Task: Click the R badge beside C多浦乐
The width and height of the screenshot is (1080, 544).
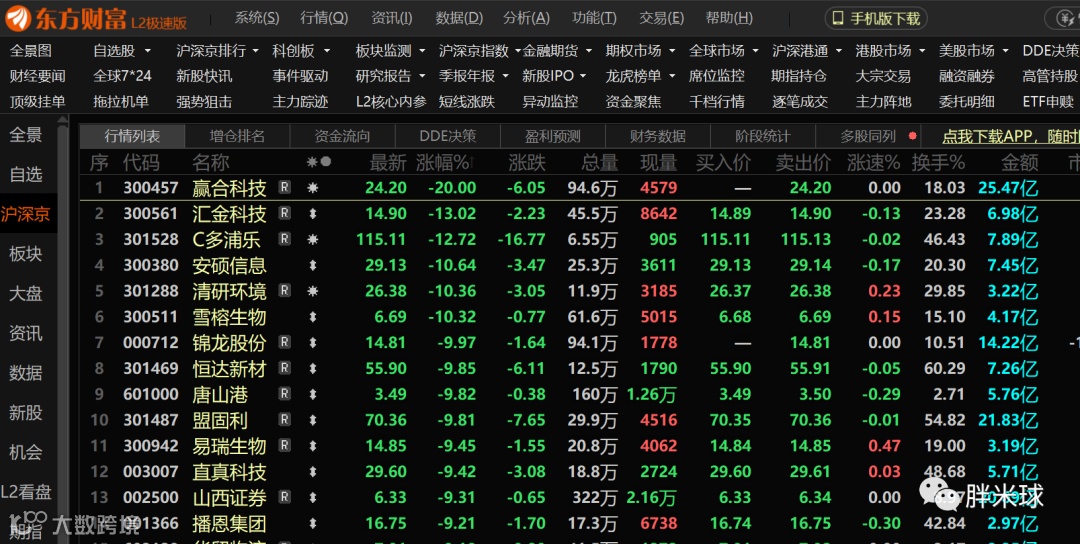Action: click(284, 239)
